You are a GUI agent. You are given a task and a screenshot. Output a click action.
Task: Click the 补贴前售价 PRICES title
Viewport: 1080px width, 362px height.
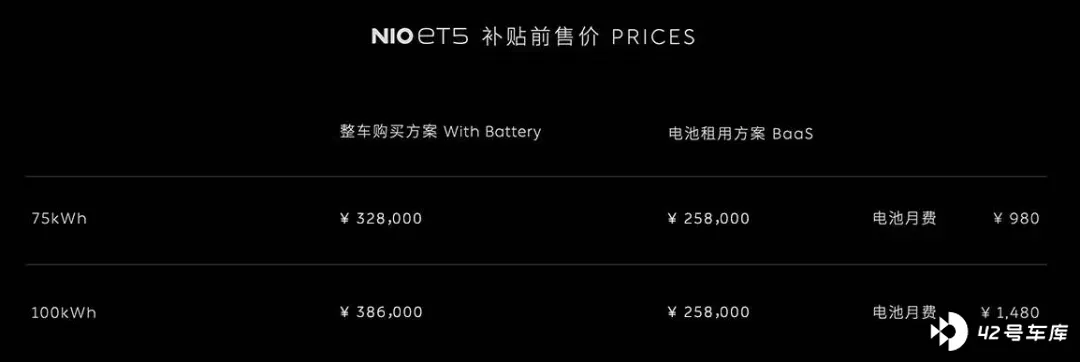[588, 36]
